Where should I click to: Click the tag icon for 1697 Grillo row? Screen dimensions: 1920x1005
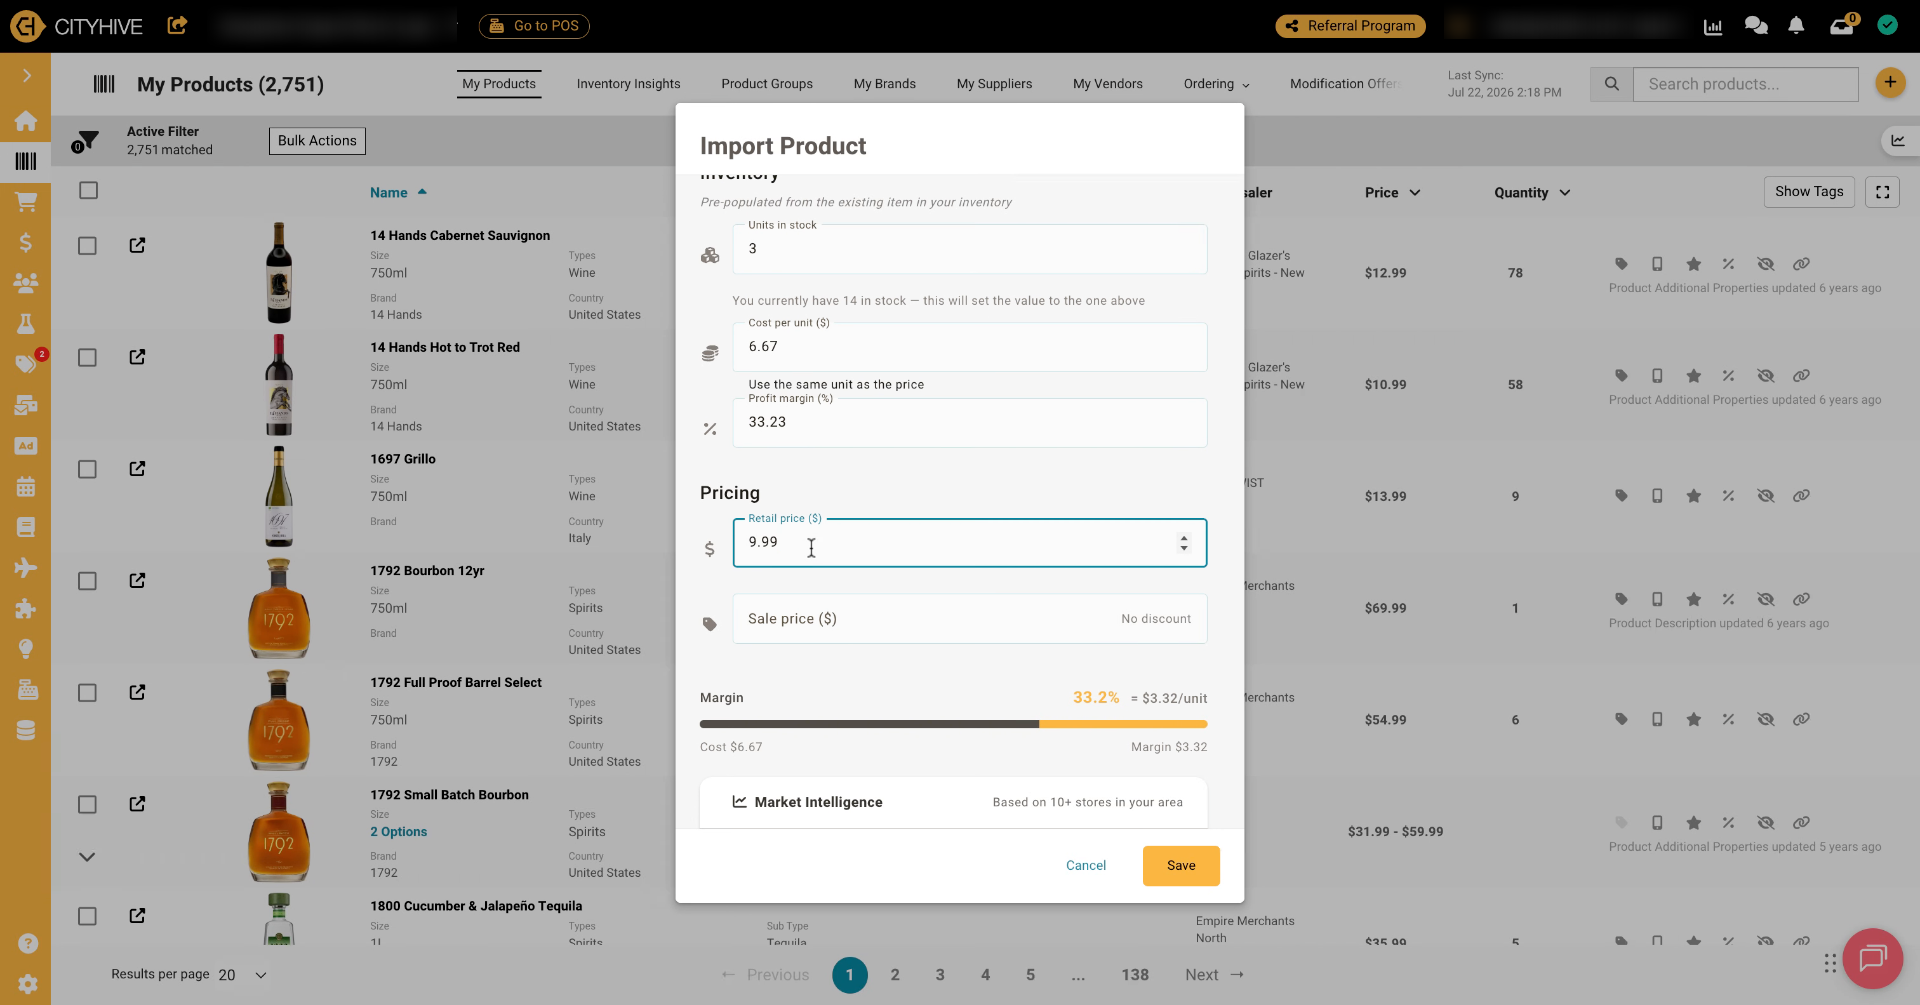coord(1621,496)
